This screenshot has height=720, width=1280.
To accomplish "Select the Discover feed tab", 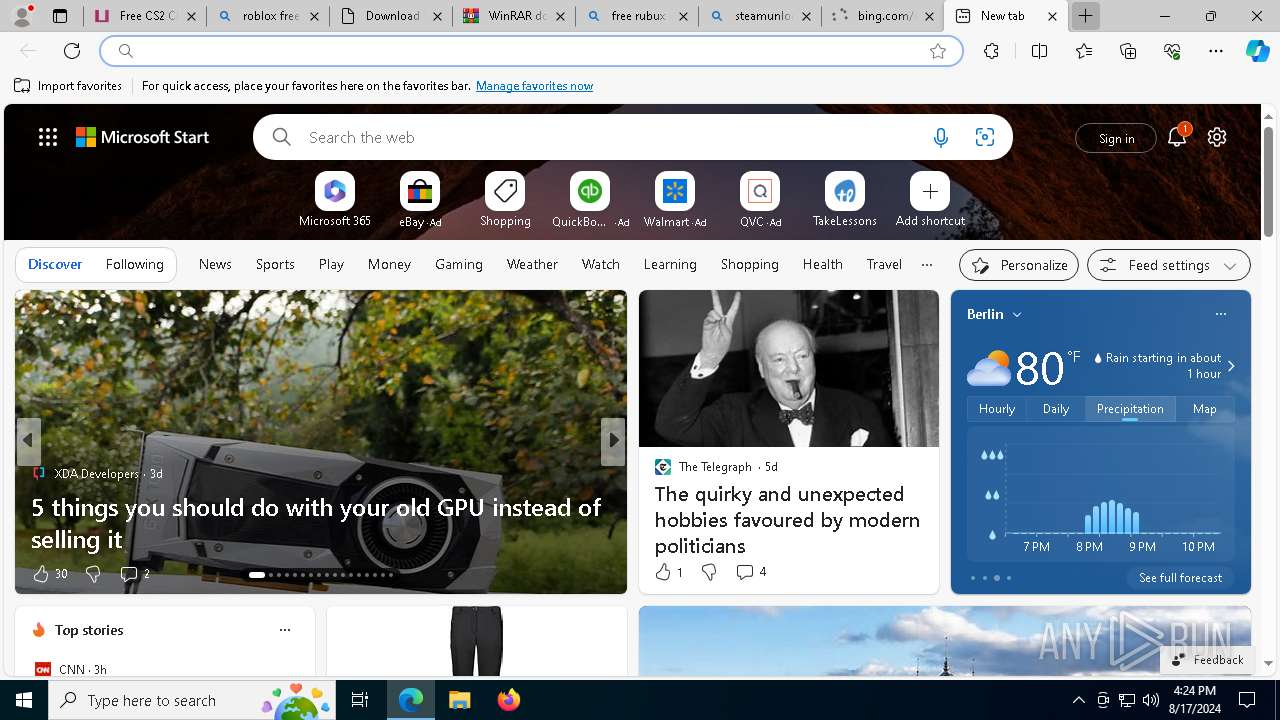I will (55, 264).
